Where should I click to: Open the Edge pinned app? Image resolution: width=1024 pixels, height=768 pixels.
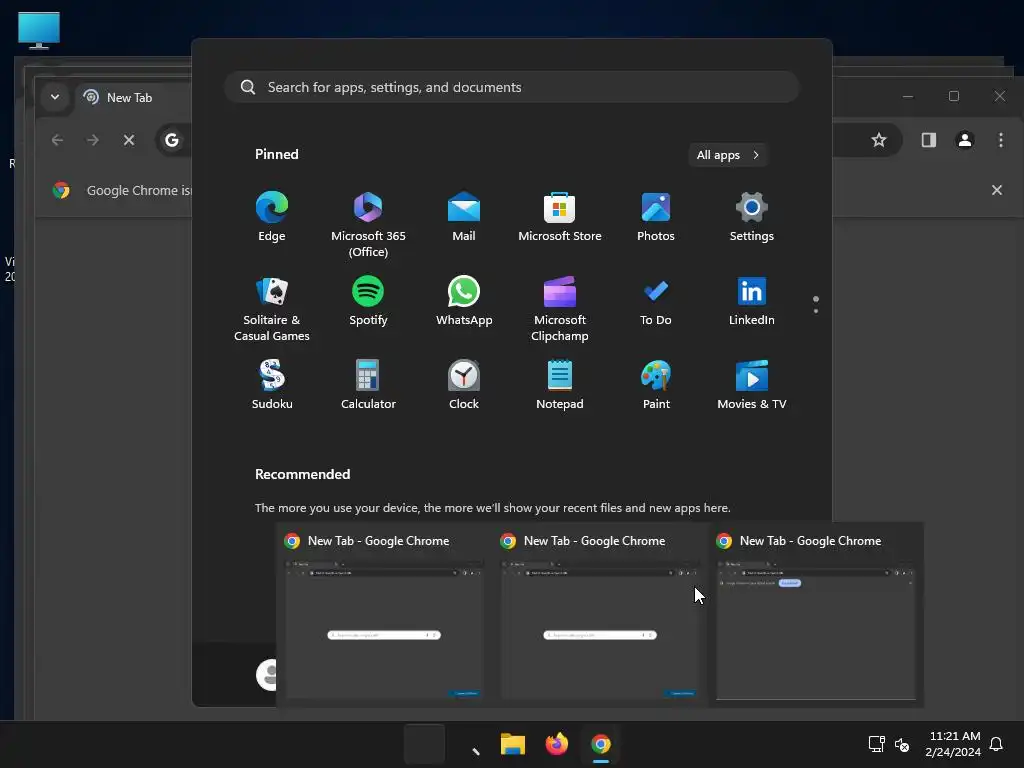[x=272, y=217]
